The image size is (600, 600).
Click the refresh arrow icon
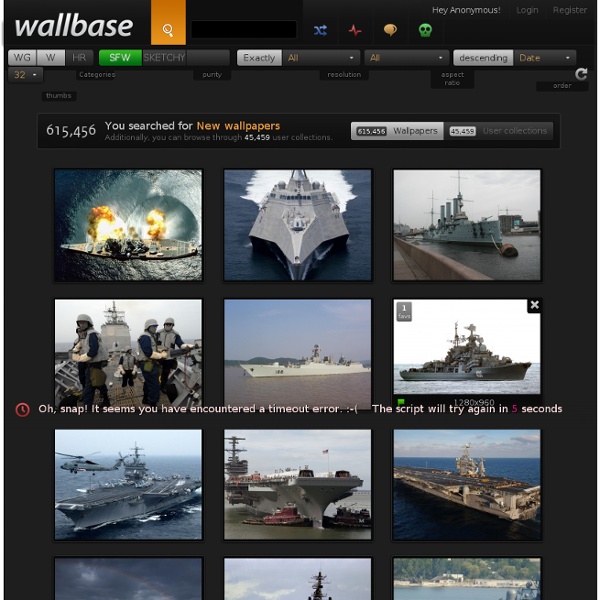coord(581,74)
